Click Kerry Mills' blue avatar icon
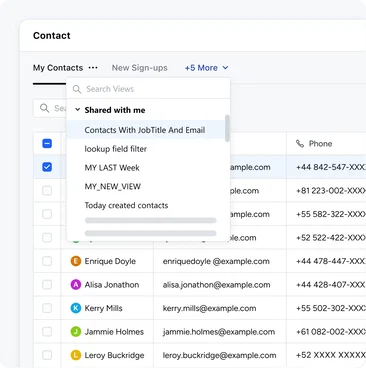The image size is (366, 368). coord(76,308)
